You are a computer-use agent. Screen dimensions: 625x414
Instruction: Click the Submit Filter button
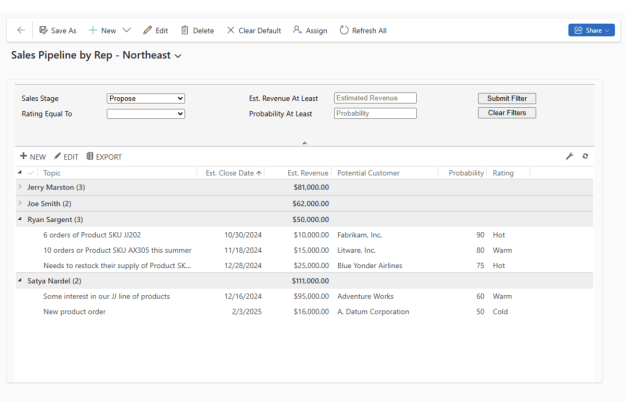pos(507,98)
